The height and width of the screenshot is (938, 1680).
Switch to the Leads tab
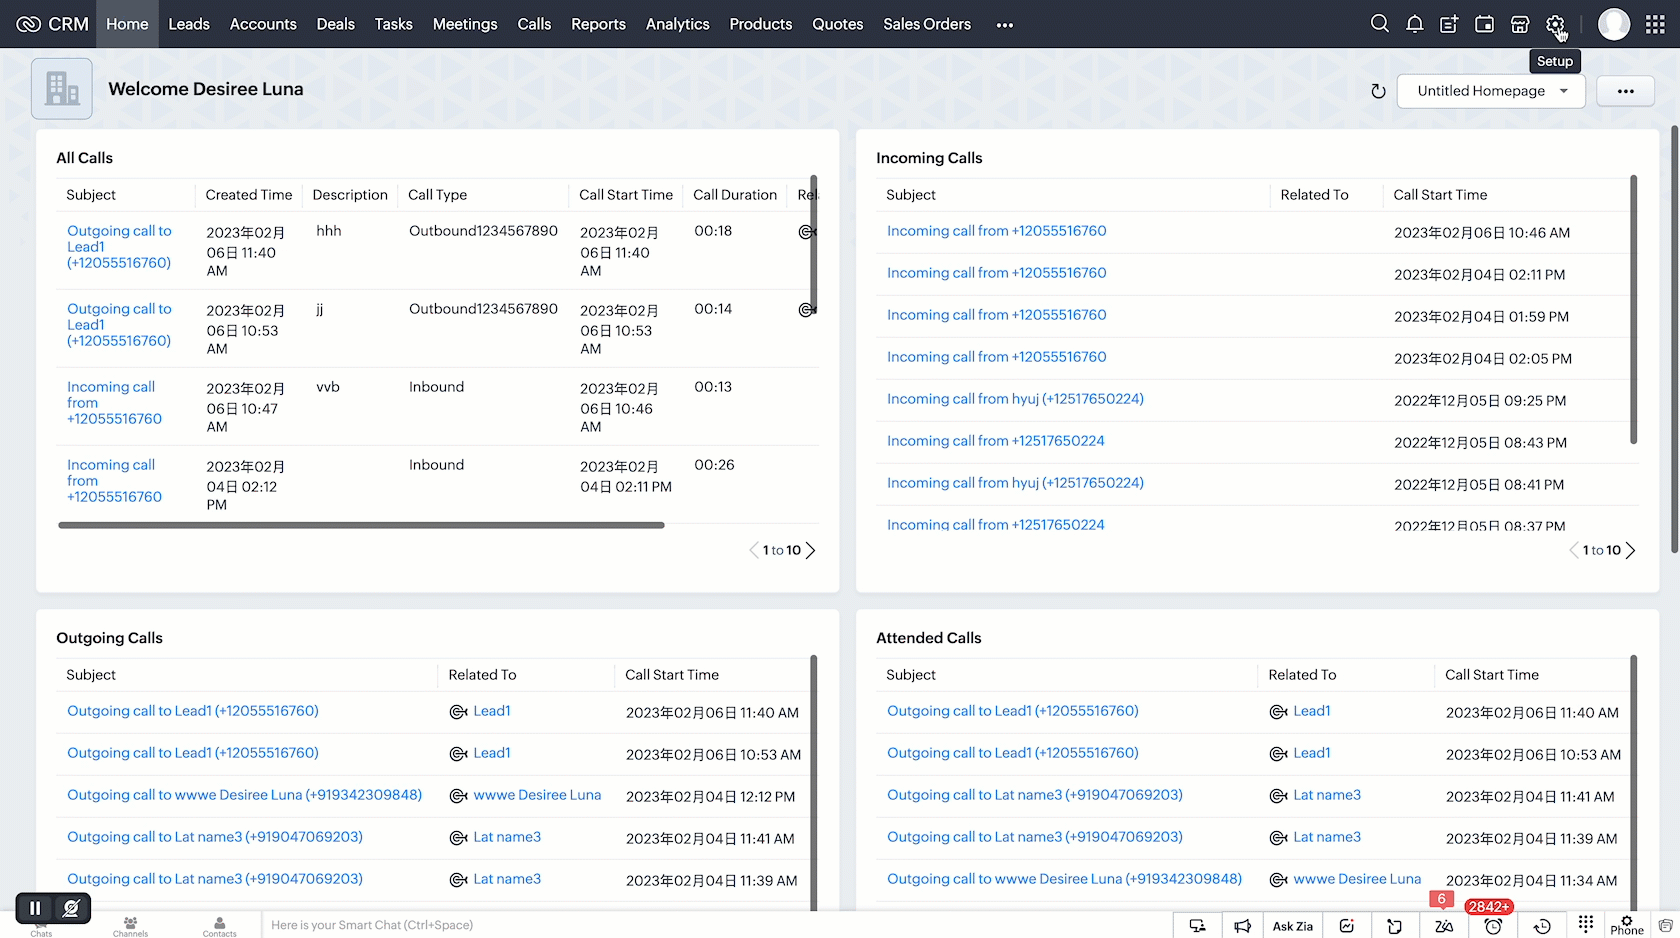(188, 24)
